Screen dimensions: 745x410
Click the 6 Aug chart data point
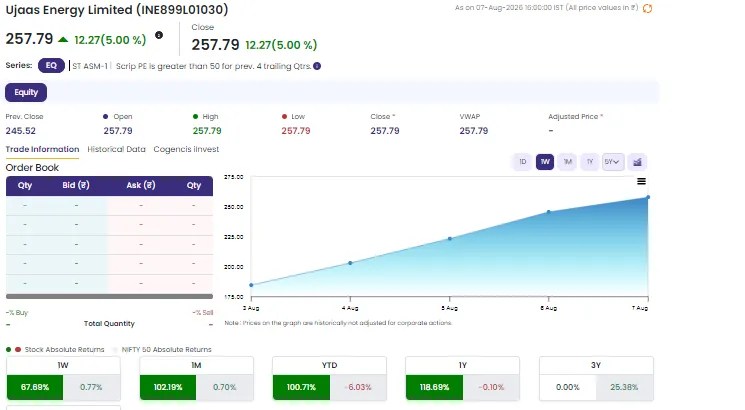(x=549, y=212)
